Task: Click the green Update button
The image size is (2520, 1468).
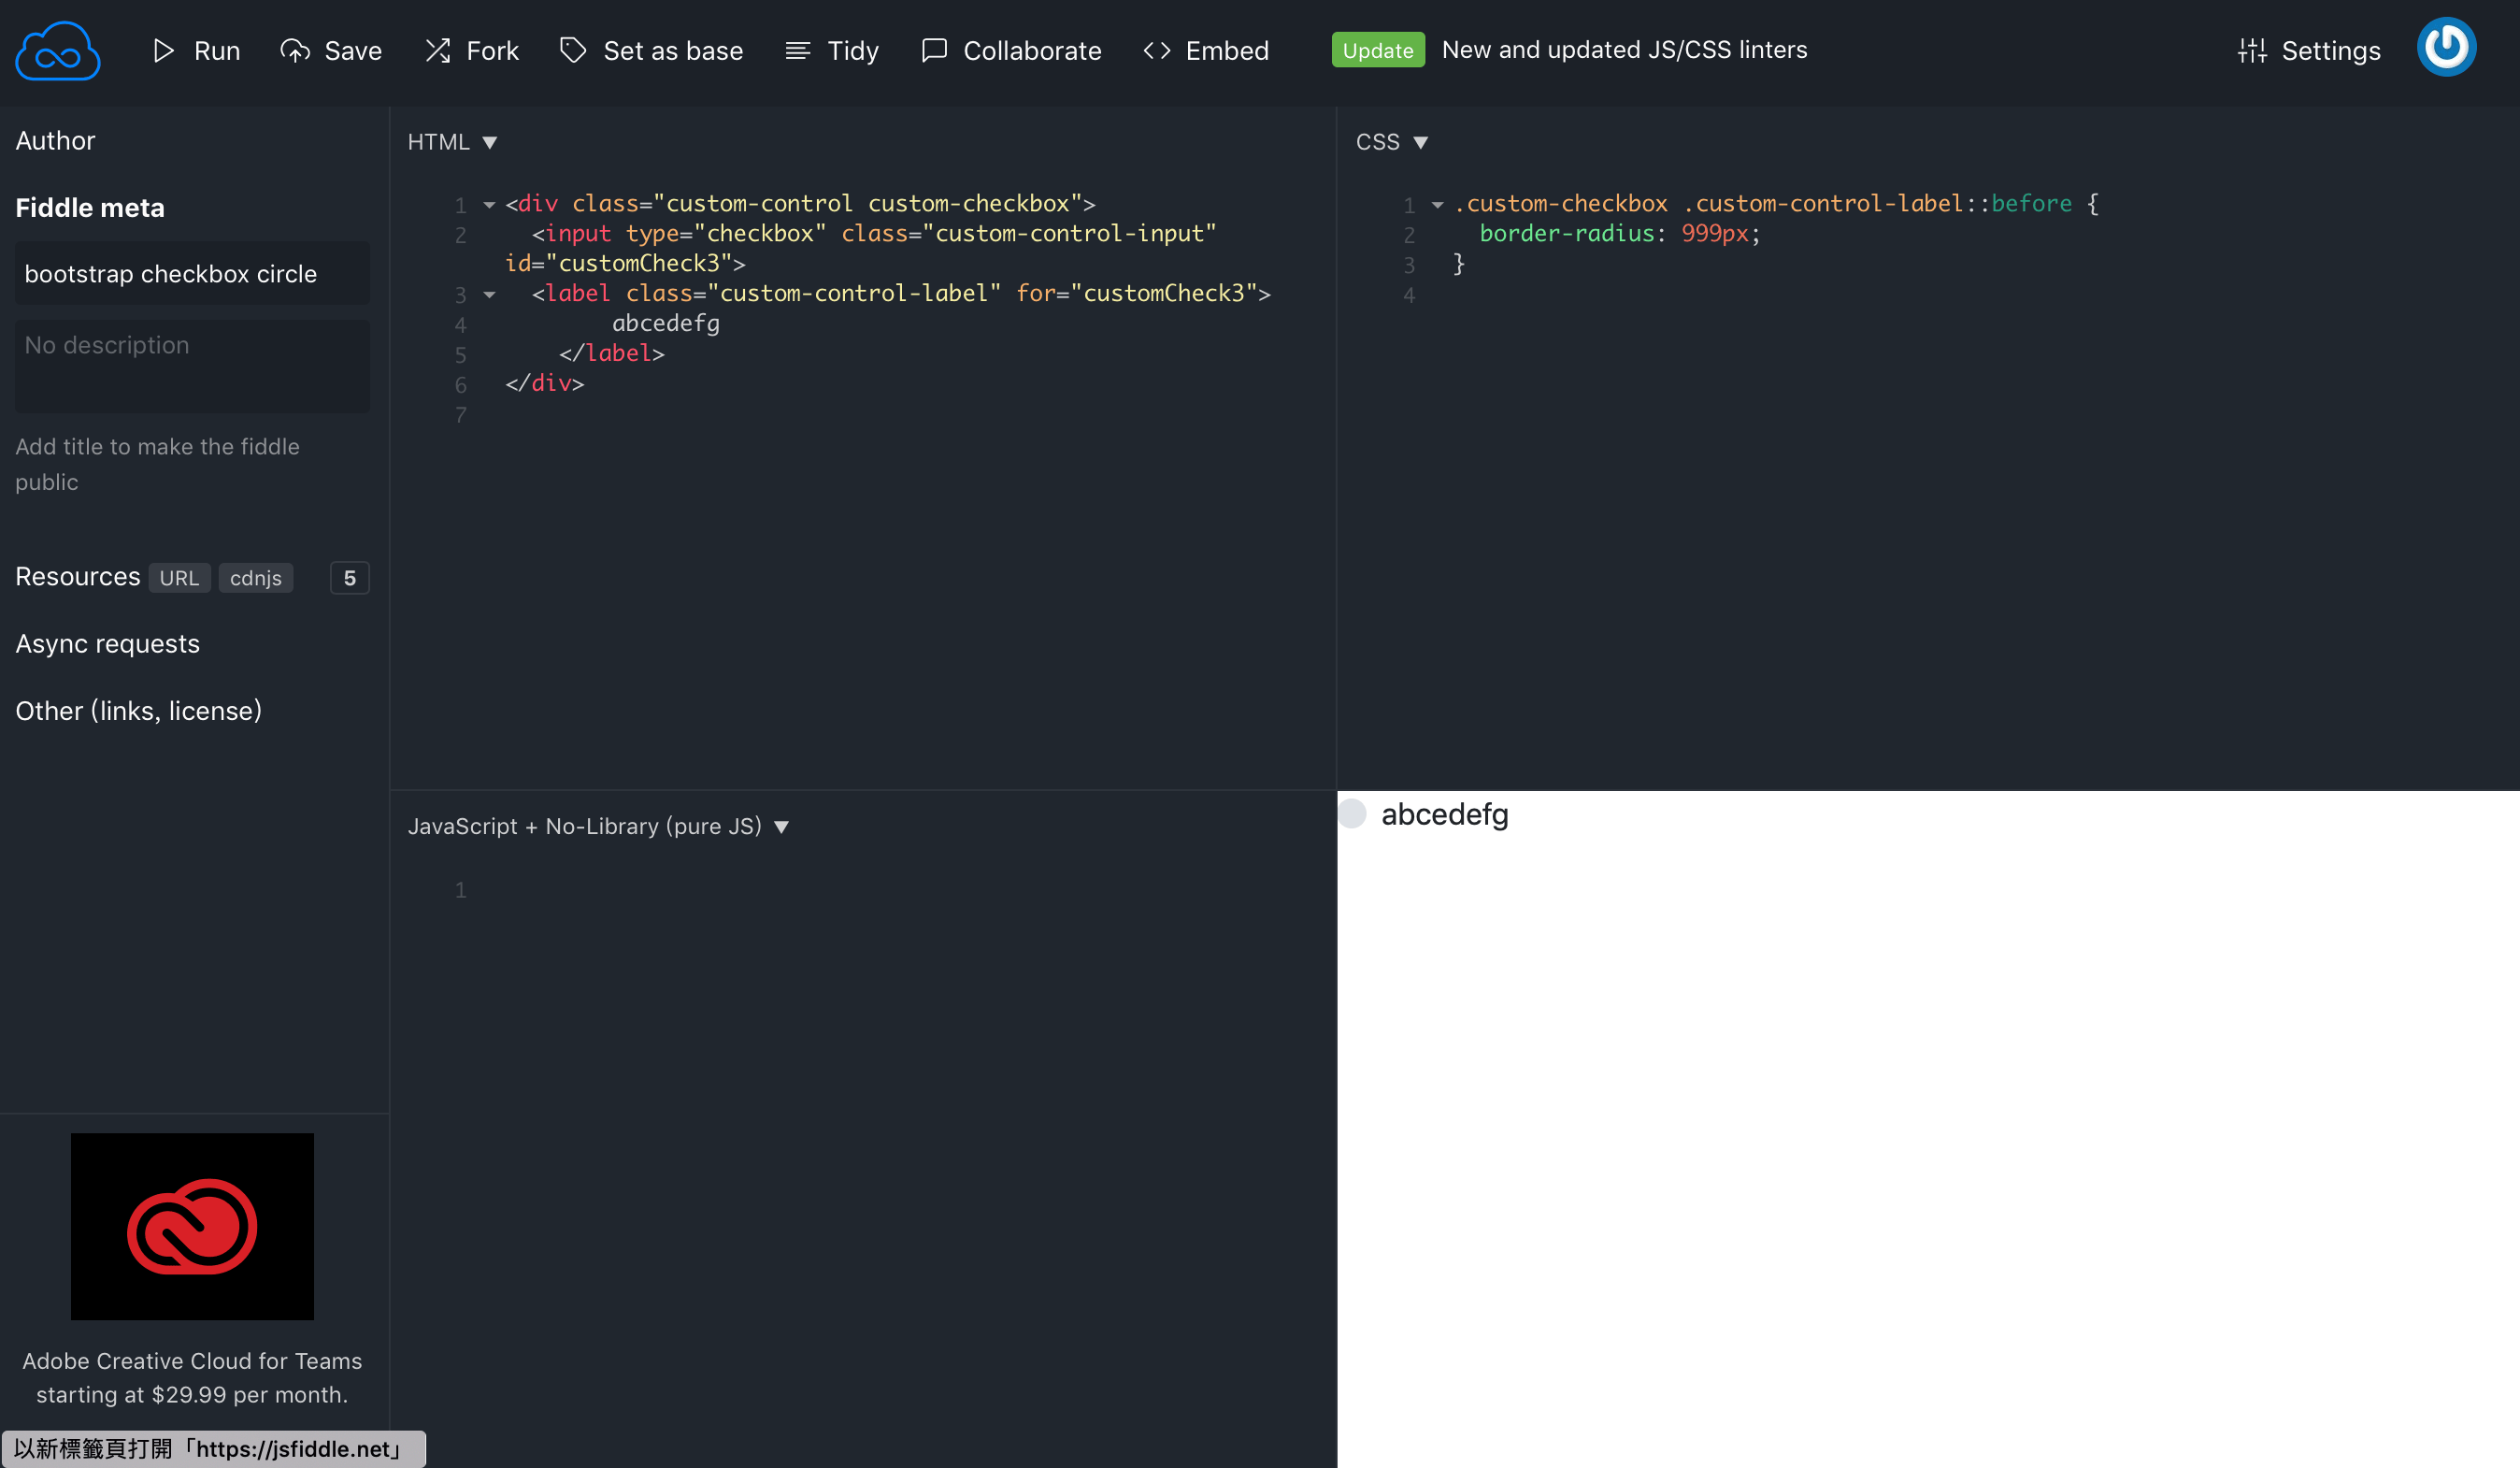Action: [1378, 49]
